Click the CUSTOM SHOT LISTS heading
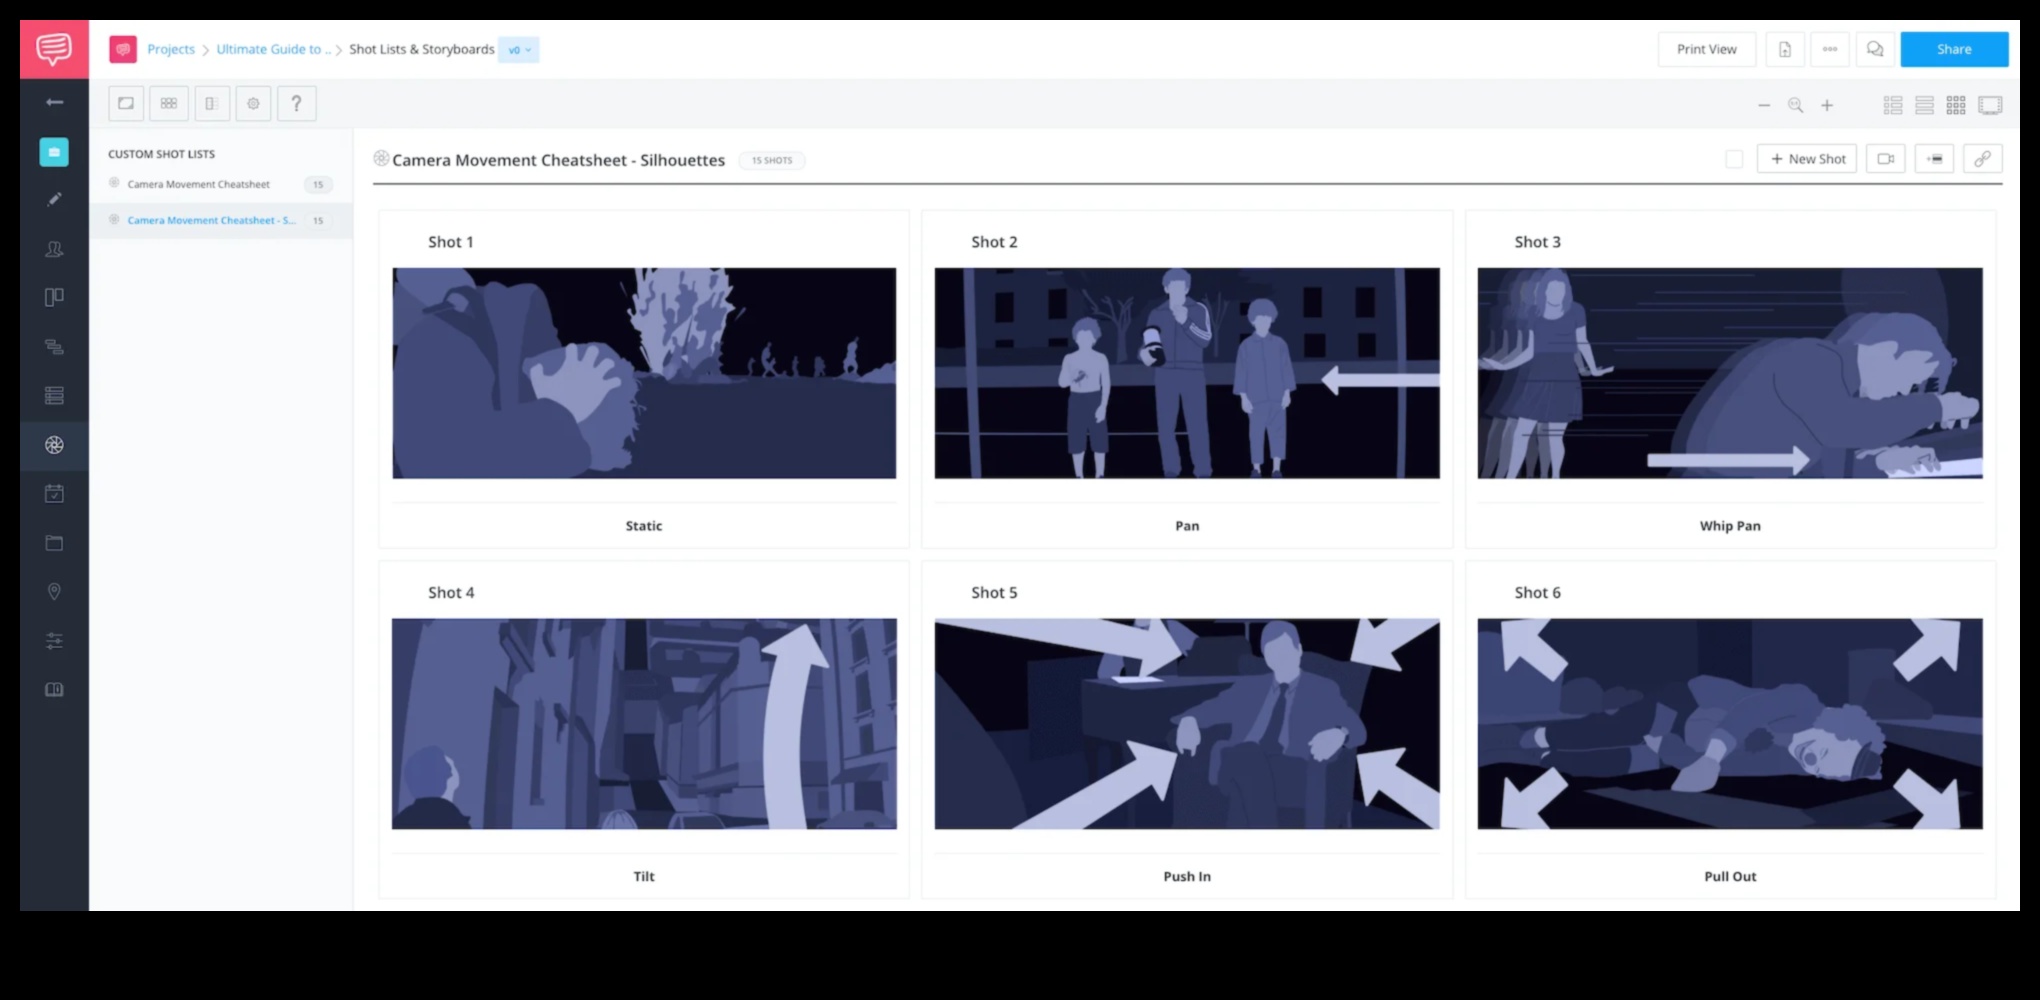Image resolution: width=2040 pixels, height=1000 pixels. pos(161,154)
